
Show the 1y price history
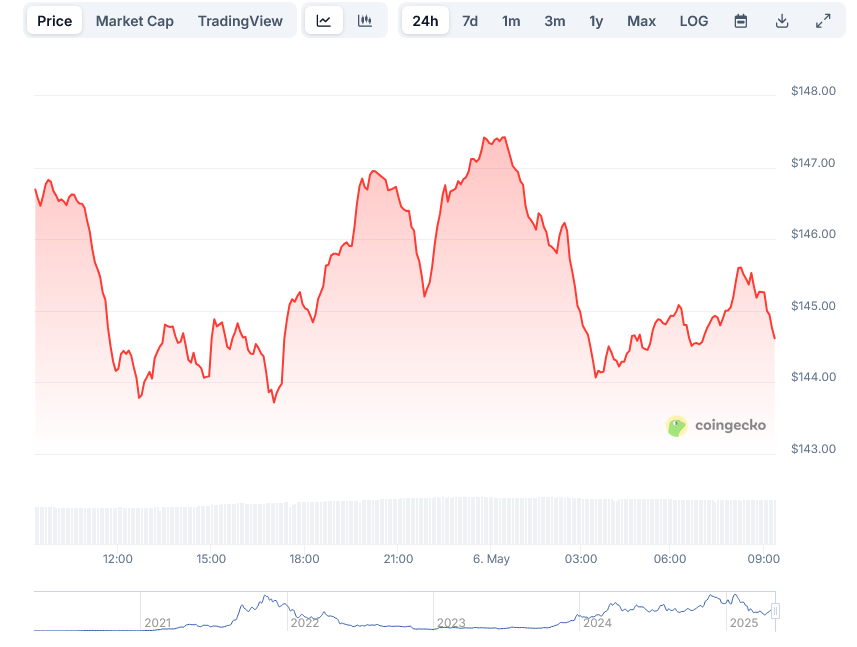(x=596, y=21)
